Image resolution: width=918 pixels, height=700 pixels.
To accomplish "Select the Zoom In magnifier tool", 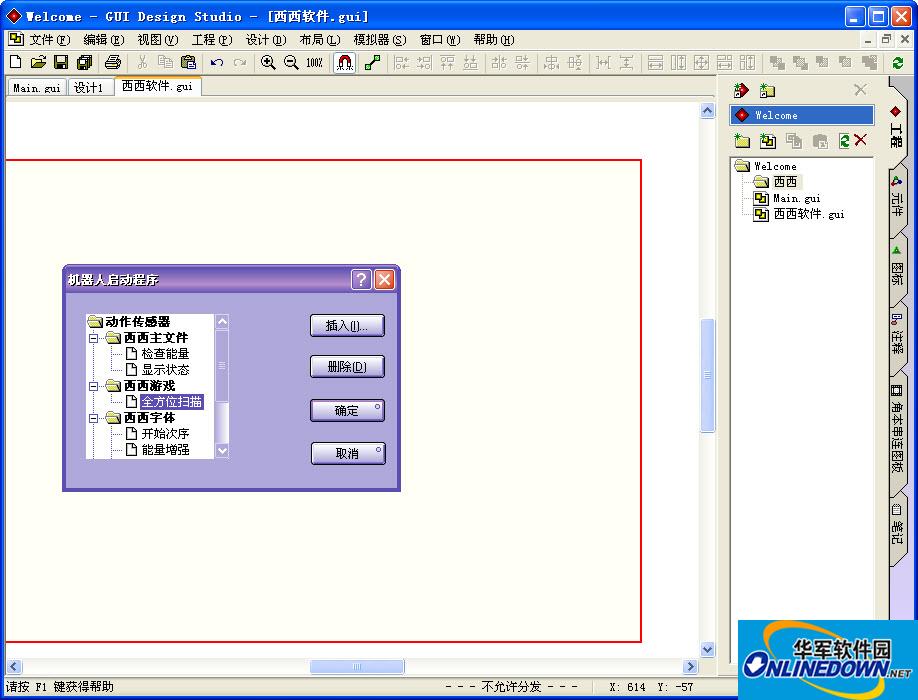I will 268,62.
